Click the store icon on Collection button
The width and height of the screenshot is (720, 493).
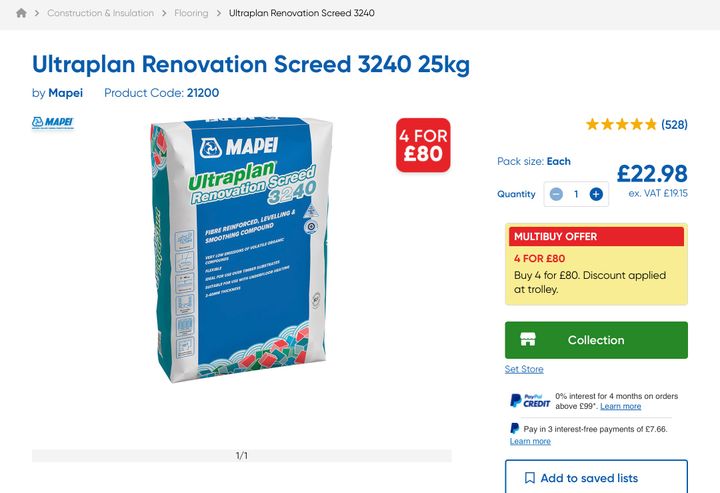[528, 340]
